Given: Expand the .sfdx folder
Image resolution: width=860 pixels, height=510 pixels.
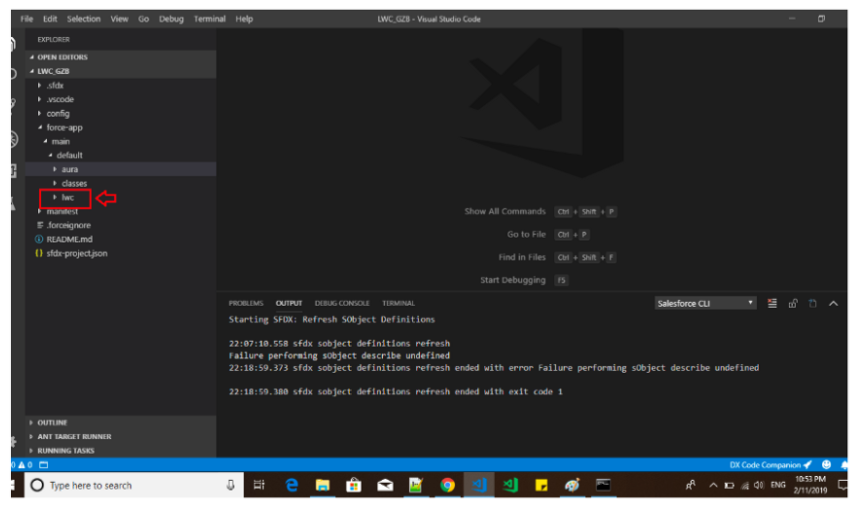Looking at the screenshot, I should [120, 86].
